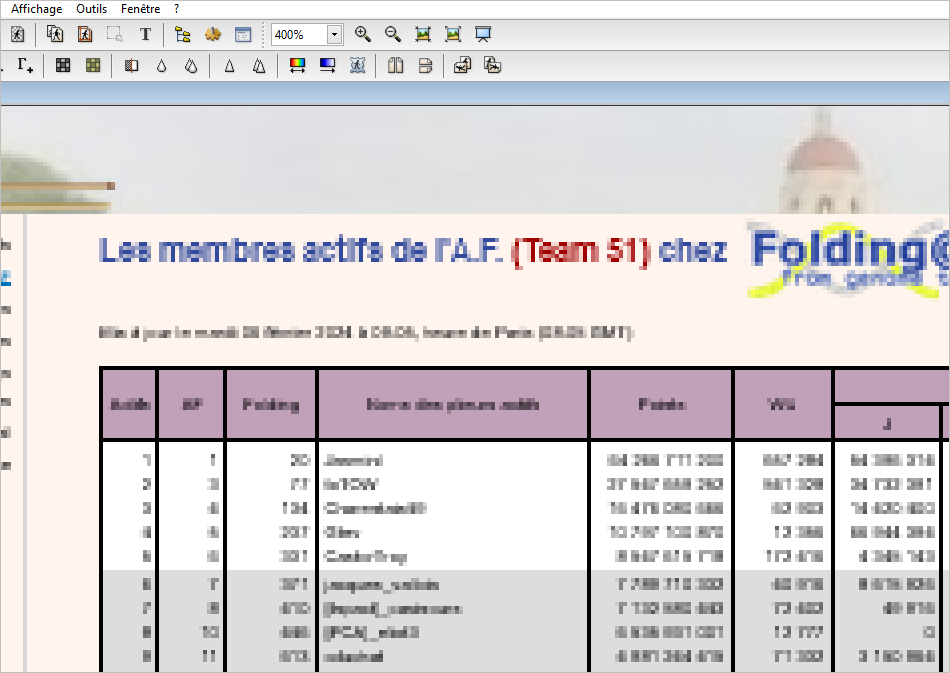Click the orange gear settings icon
950x673 pixels.
point(212,34)
